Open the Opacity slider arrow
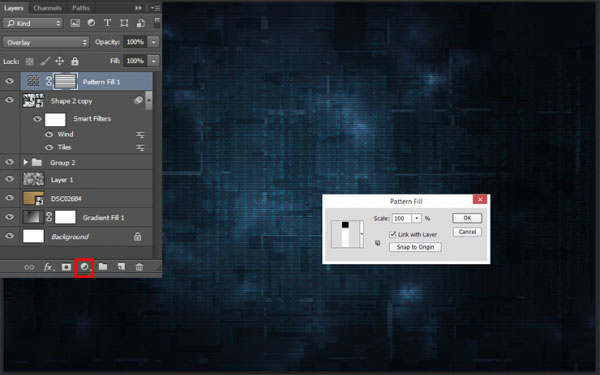This screenshot has width=600, height=375. tap(153, 42)
